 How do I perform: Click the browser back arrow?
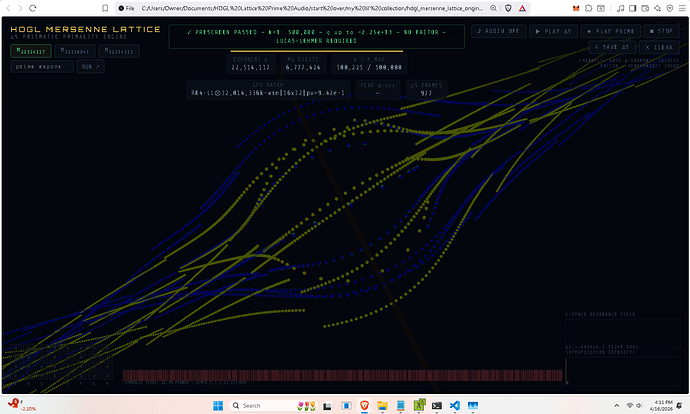(x=10, y=7)
